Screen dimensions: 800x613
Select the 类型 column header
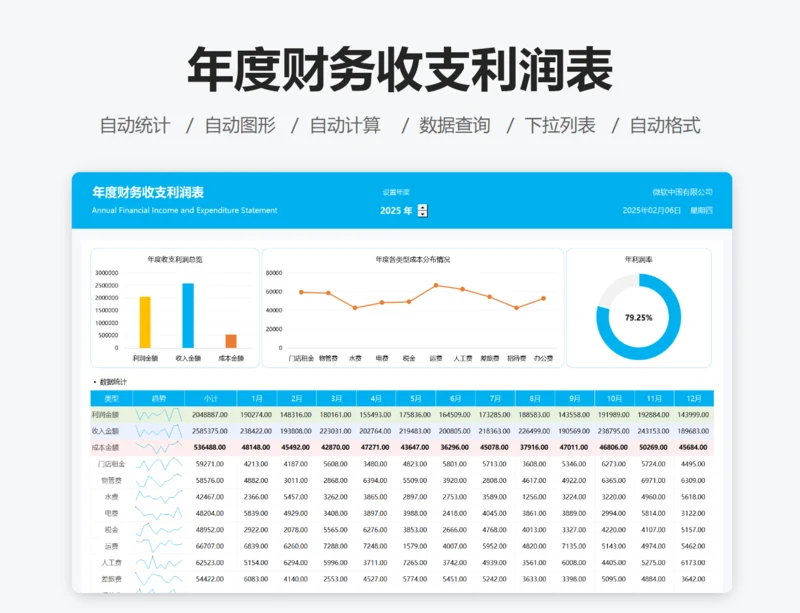111,398
